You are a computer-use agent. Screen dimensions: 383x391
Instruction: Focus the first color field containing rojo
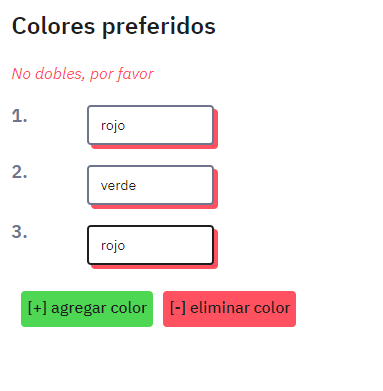tap(150, 125)
